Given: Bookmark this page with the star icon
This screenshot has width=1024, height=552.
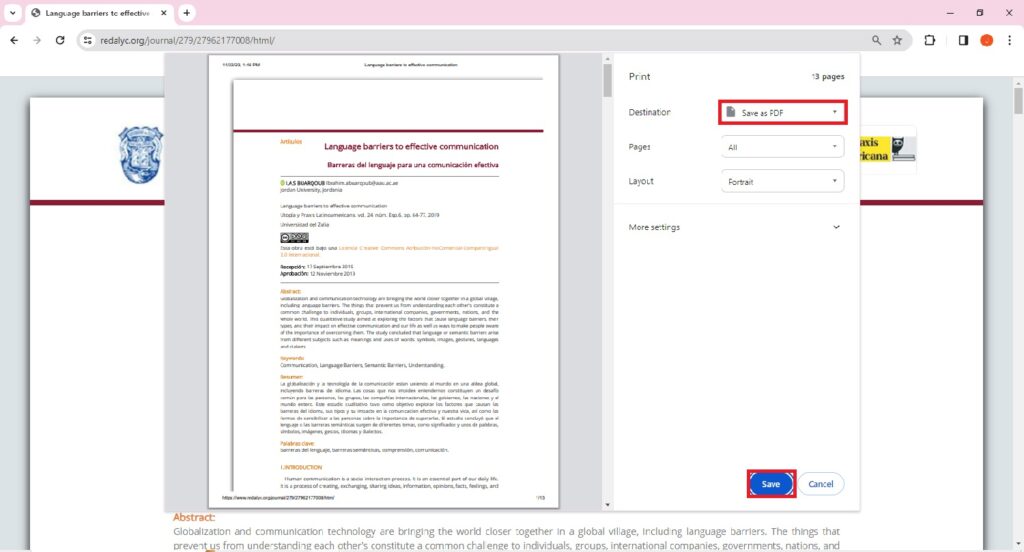Looking at the screenshot, I should click(x=897, y=40).
